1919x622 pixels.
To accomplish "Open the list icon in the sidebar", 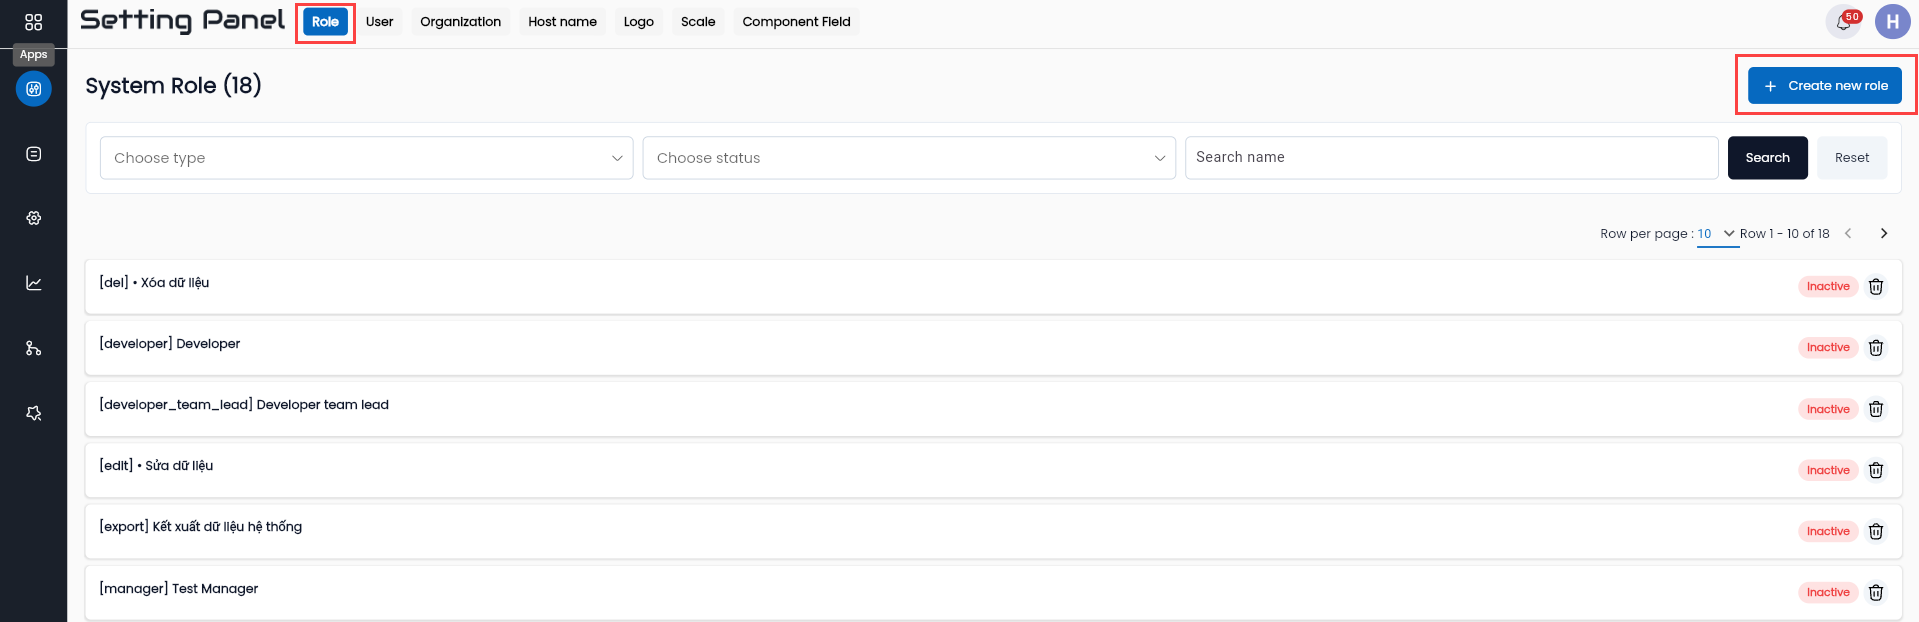I will (x=33, y=154).
